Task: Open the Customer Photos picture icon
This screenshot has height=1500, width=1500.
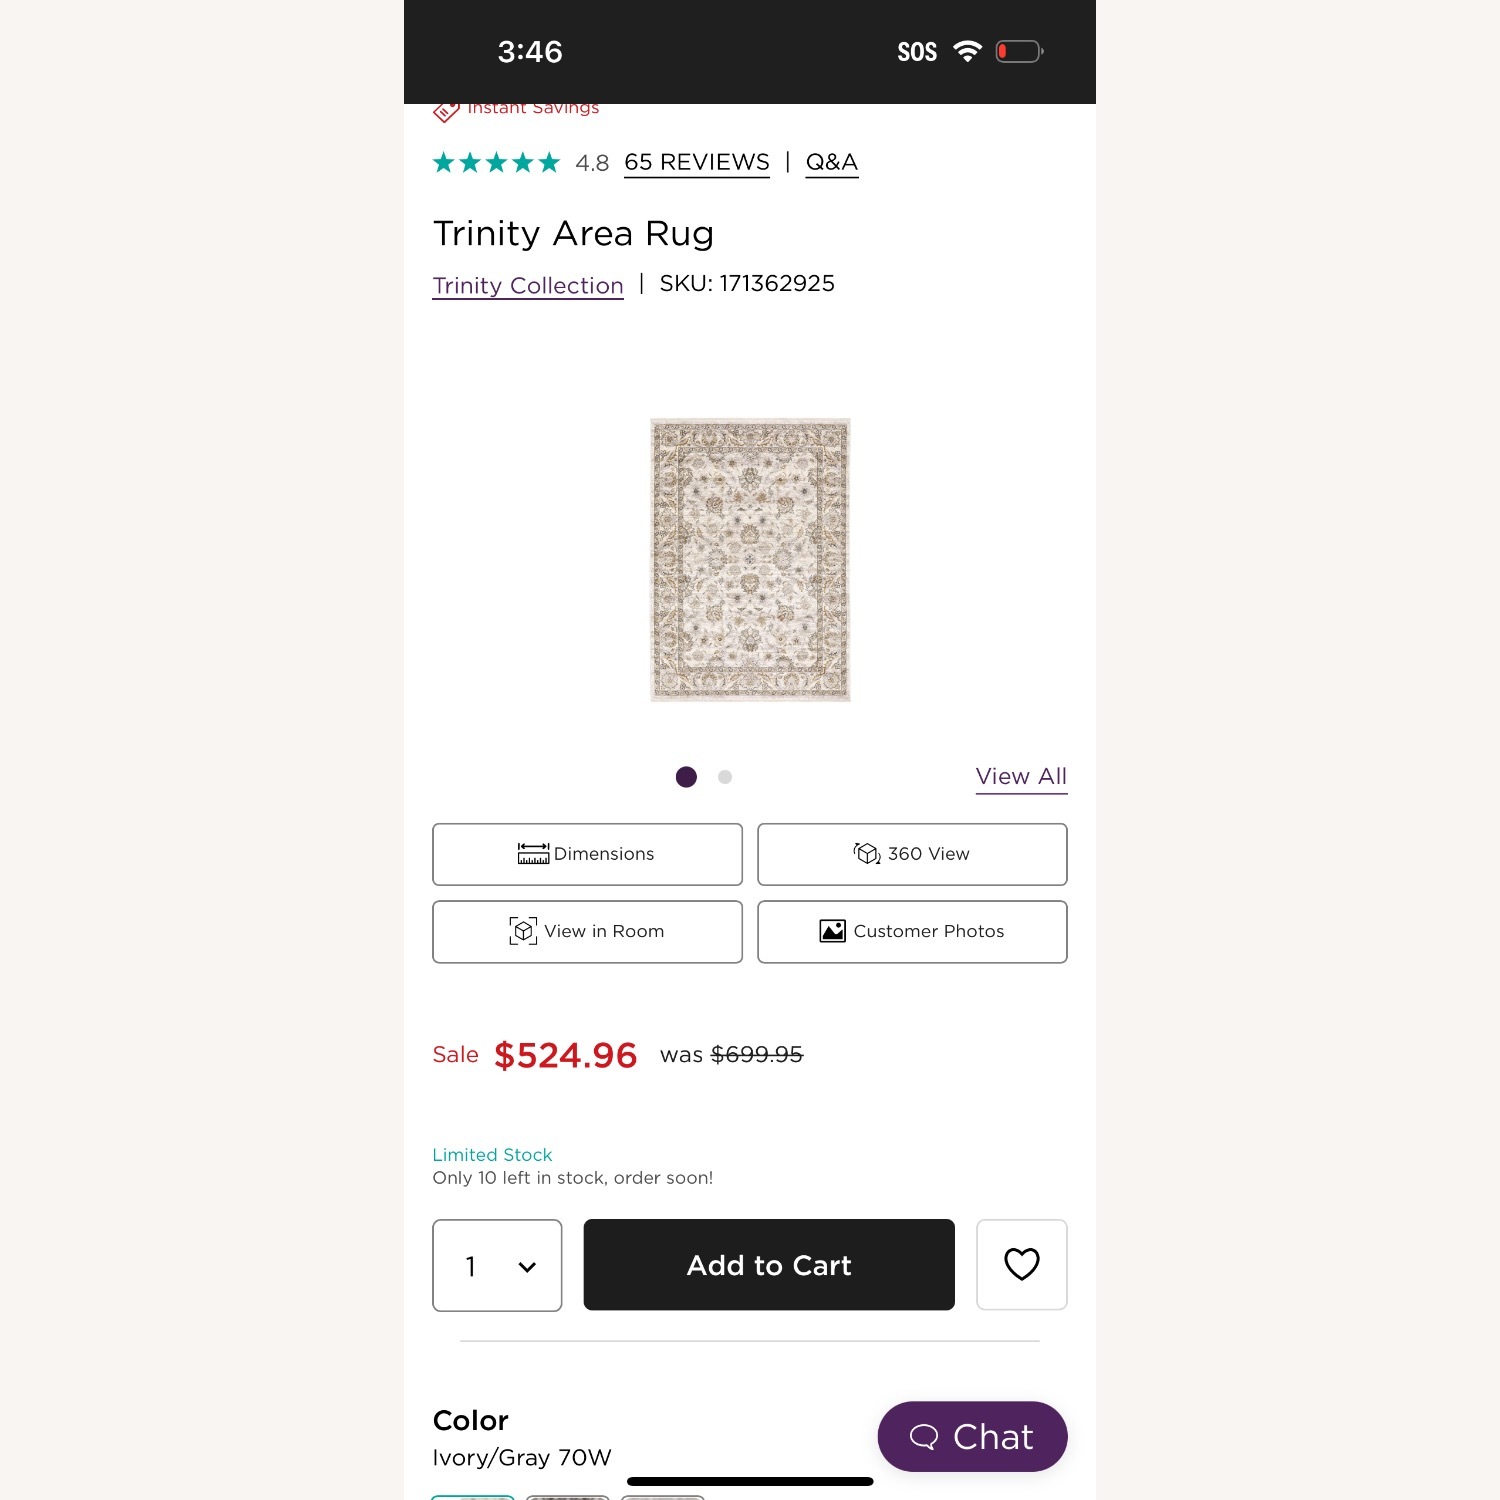Action: pyautogui.click(x=833, y=931)
